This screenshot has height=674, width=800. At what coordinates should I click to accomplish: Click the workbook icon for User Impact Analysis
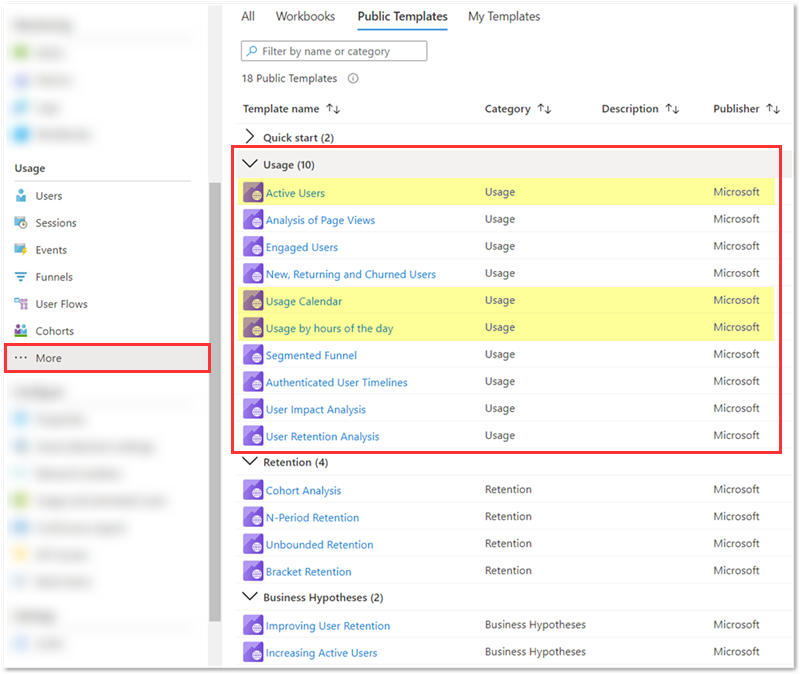tap(253, 409)
